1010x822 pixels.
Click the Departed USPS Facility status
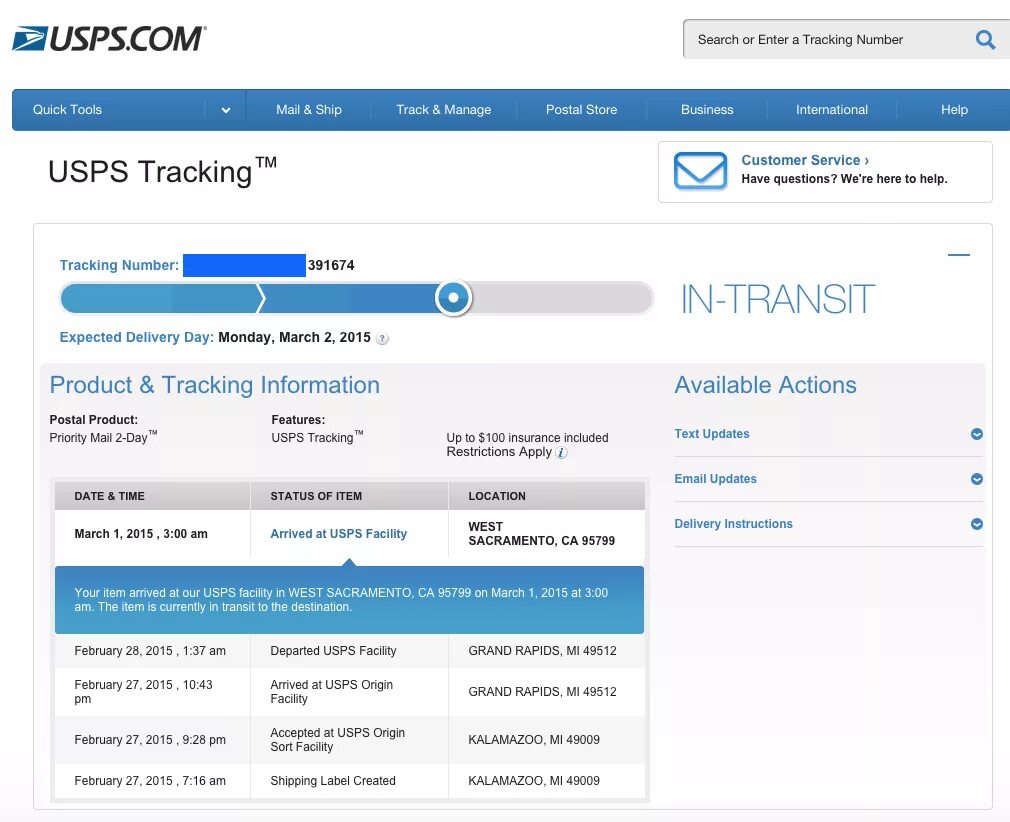333,651
